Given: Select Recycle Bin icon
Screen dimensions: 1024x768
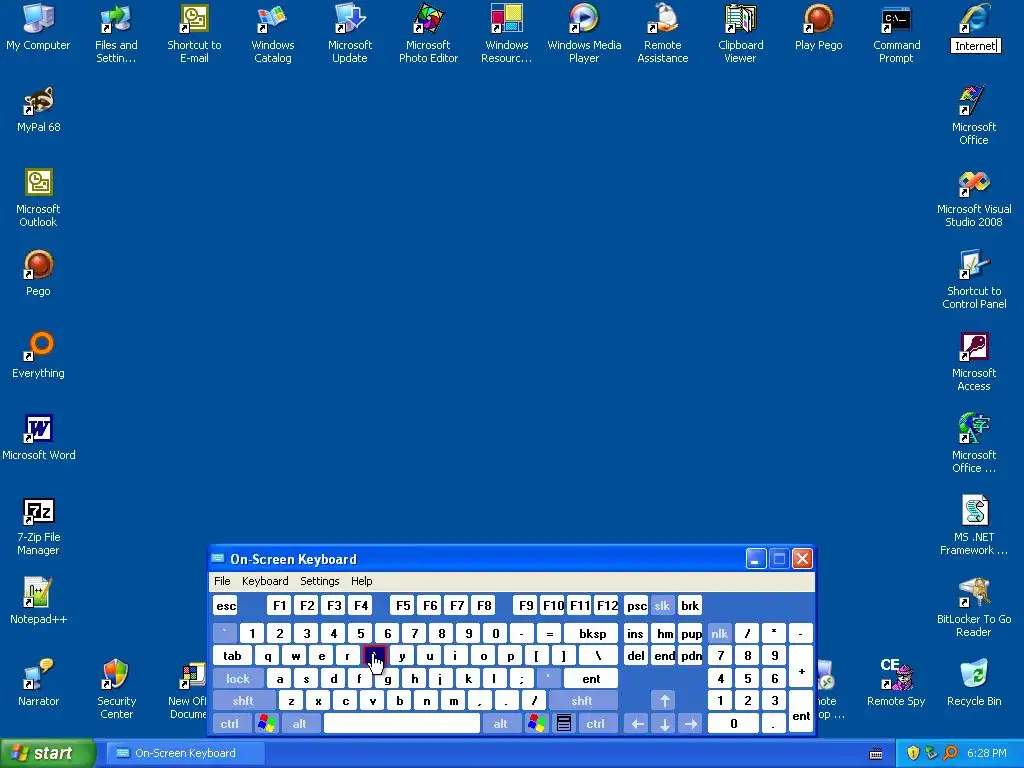Looking at the screenshot, I should [974, 683].
